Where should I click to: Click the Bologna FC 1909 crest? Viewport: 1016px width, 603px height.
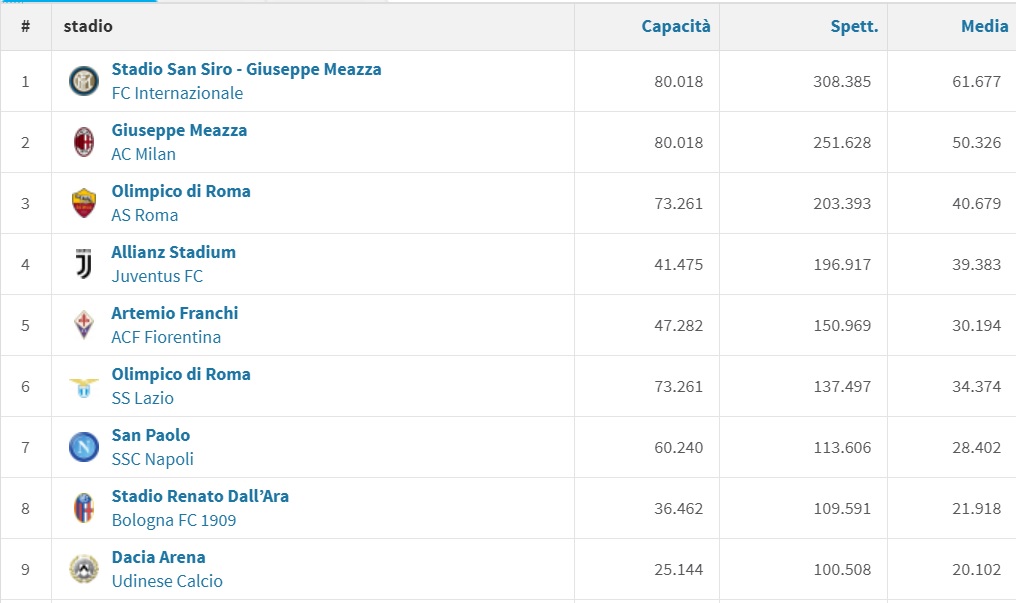click(84, 508)
